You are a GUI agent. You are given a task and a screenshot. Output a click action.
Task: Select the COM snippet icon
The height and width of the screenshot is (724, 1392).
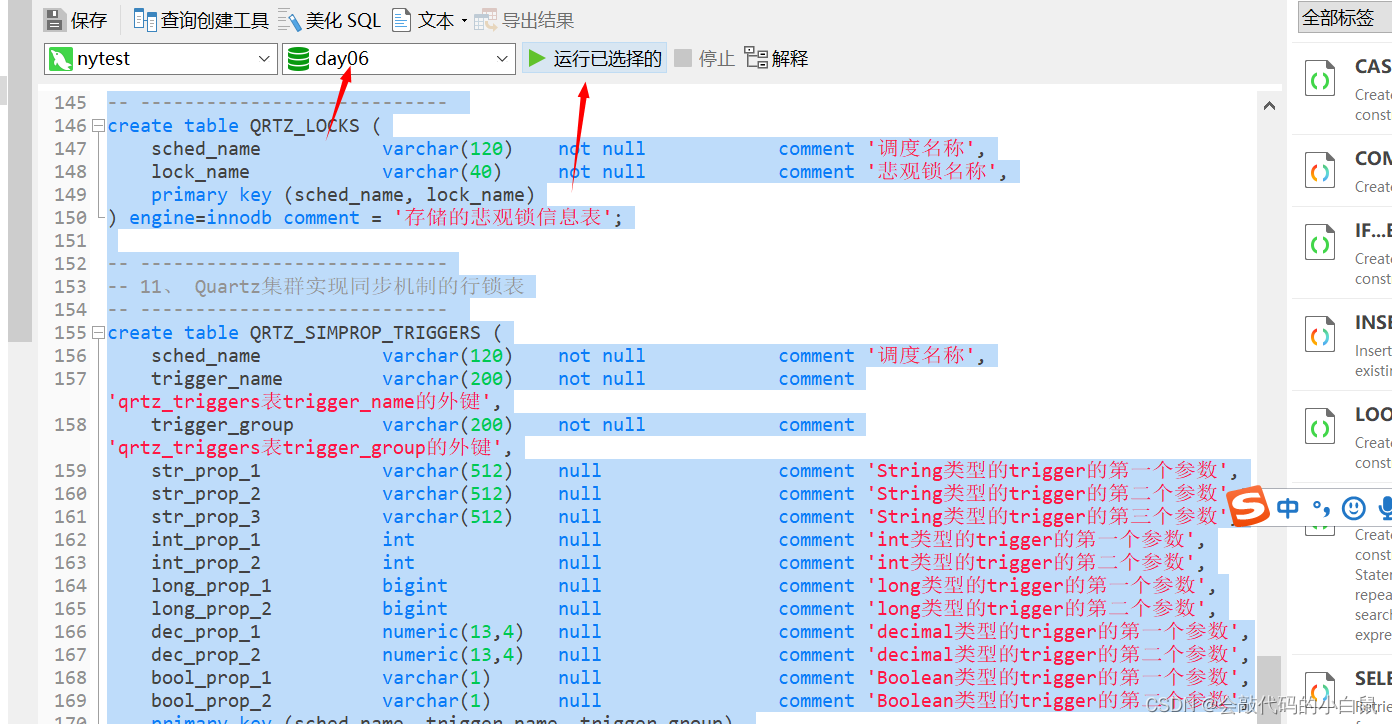click(x=1320, y=171)
